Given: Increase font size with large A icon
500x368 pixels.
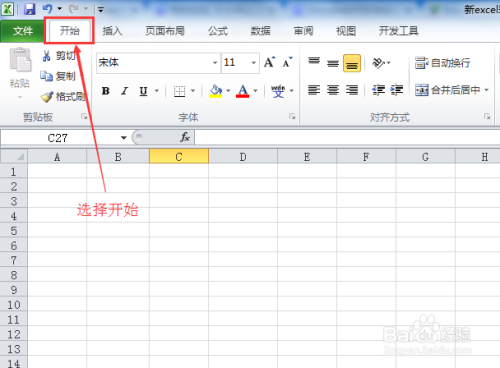Looking at the screenshot, I should (x=269, y=62).
